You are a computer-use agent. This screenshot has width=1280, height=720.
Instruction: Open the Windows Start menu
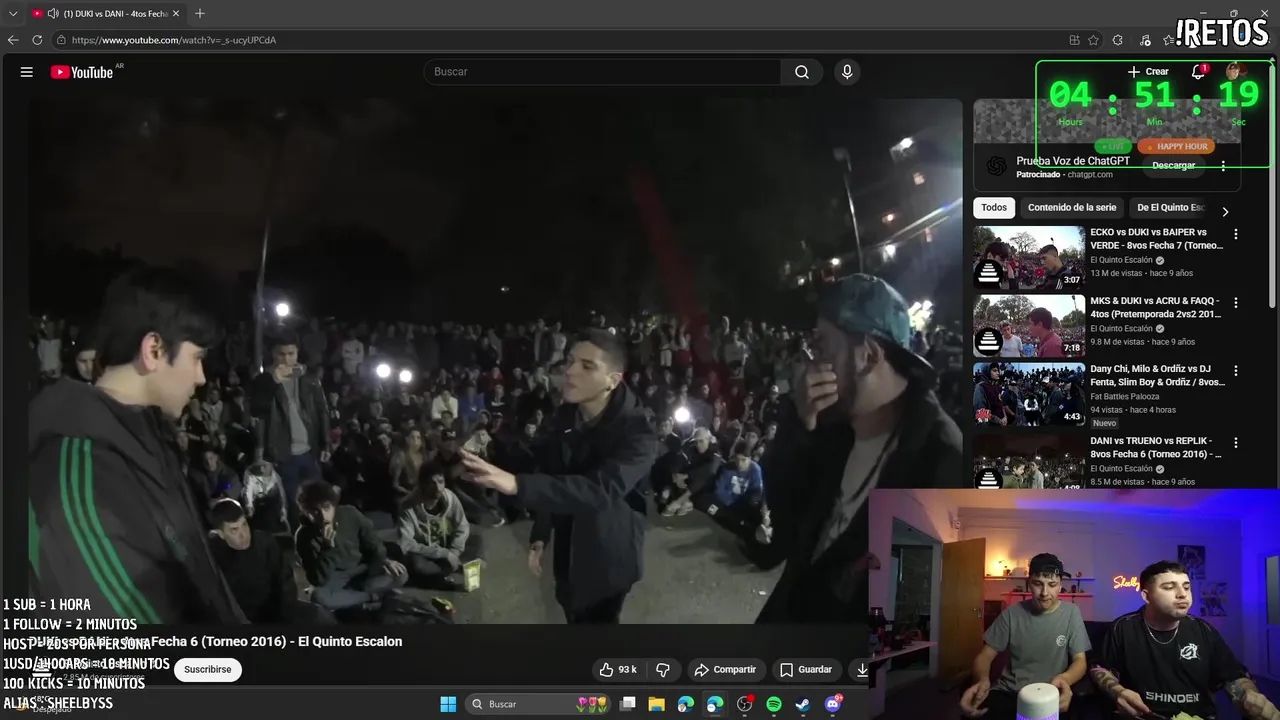point(448,704)
